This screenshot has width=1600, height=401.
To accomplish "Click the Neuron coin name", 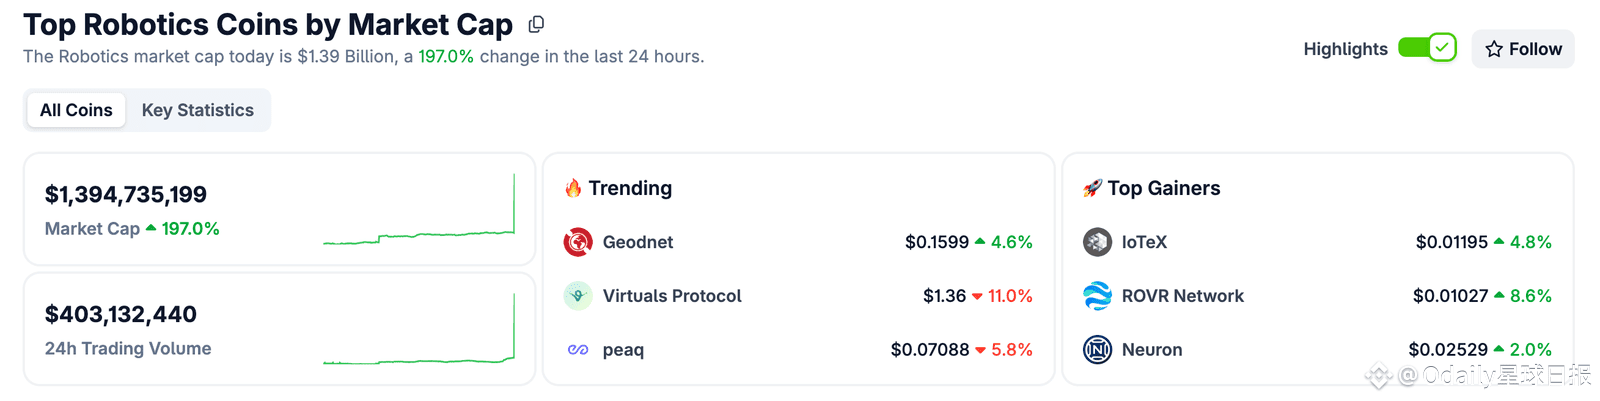I will click(x=1152, y=350).
